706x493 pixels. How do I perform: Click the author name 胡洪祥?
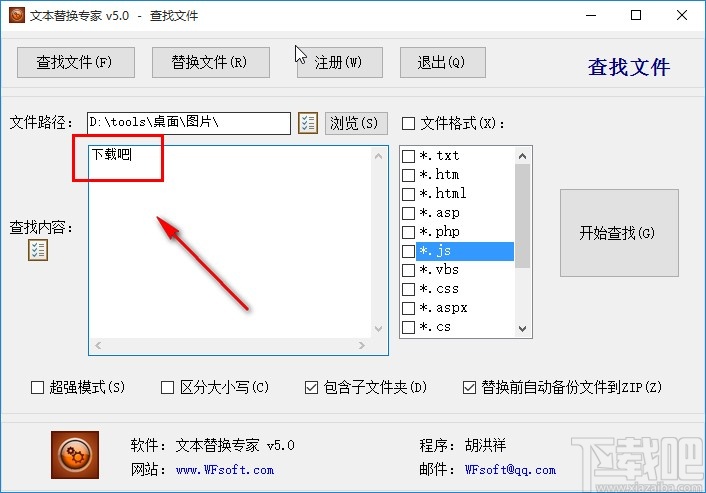tap(485, 445)
